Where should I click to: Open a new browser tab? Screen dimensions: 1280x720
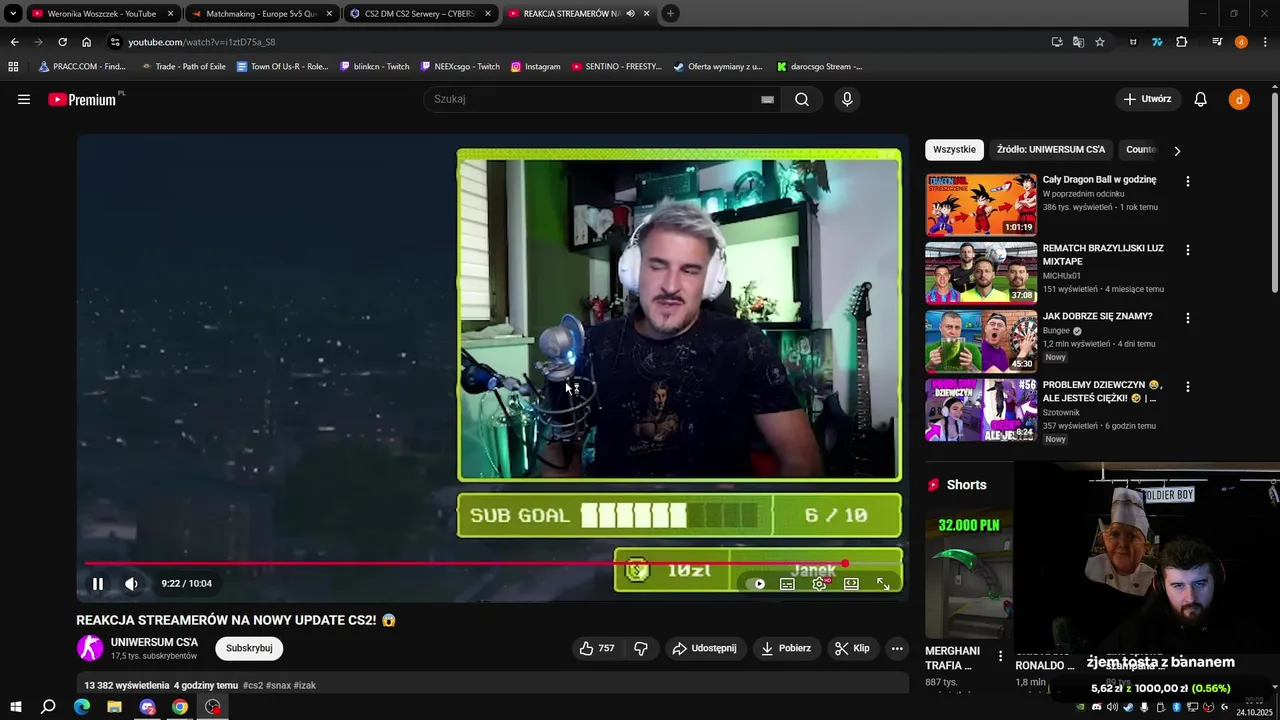coord(670,14)
